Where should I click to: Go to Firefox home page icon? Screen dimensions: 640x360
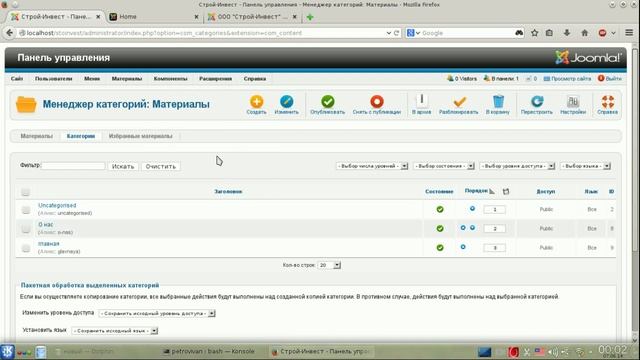point(584,33)
